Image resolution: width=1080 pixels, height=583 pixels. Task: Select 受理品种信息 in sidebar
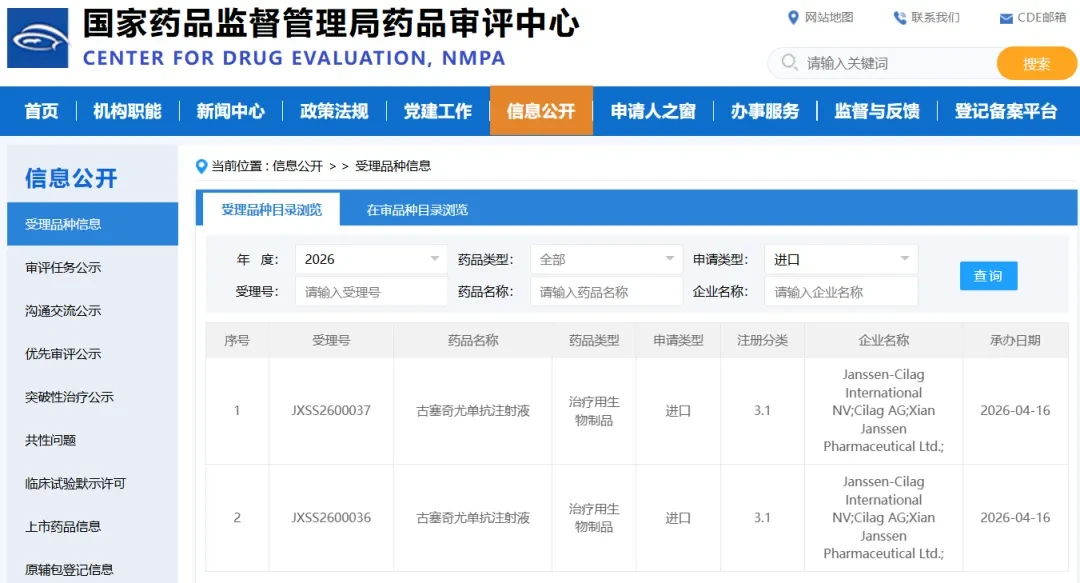coord(92,224)
